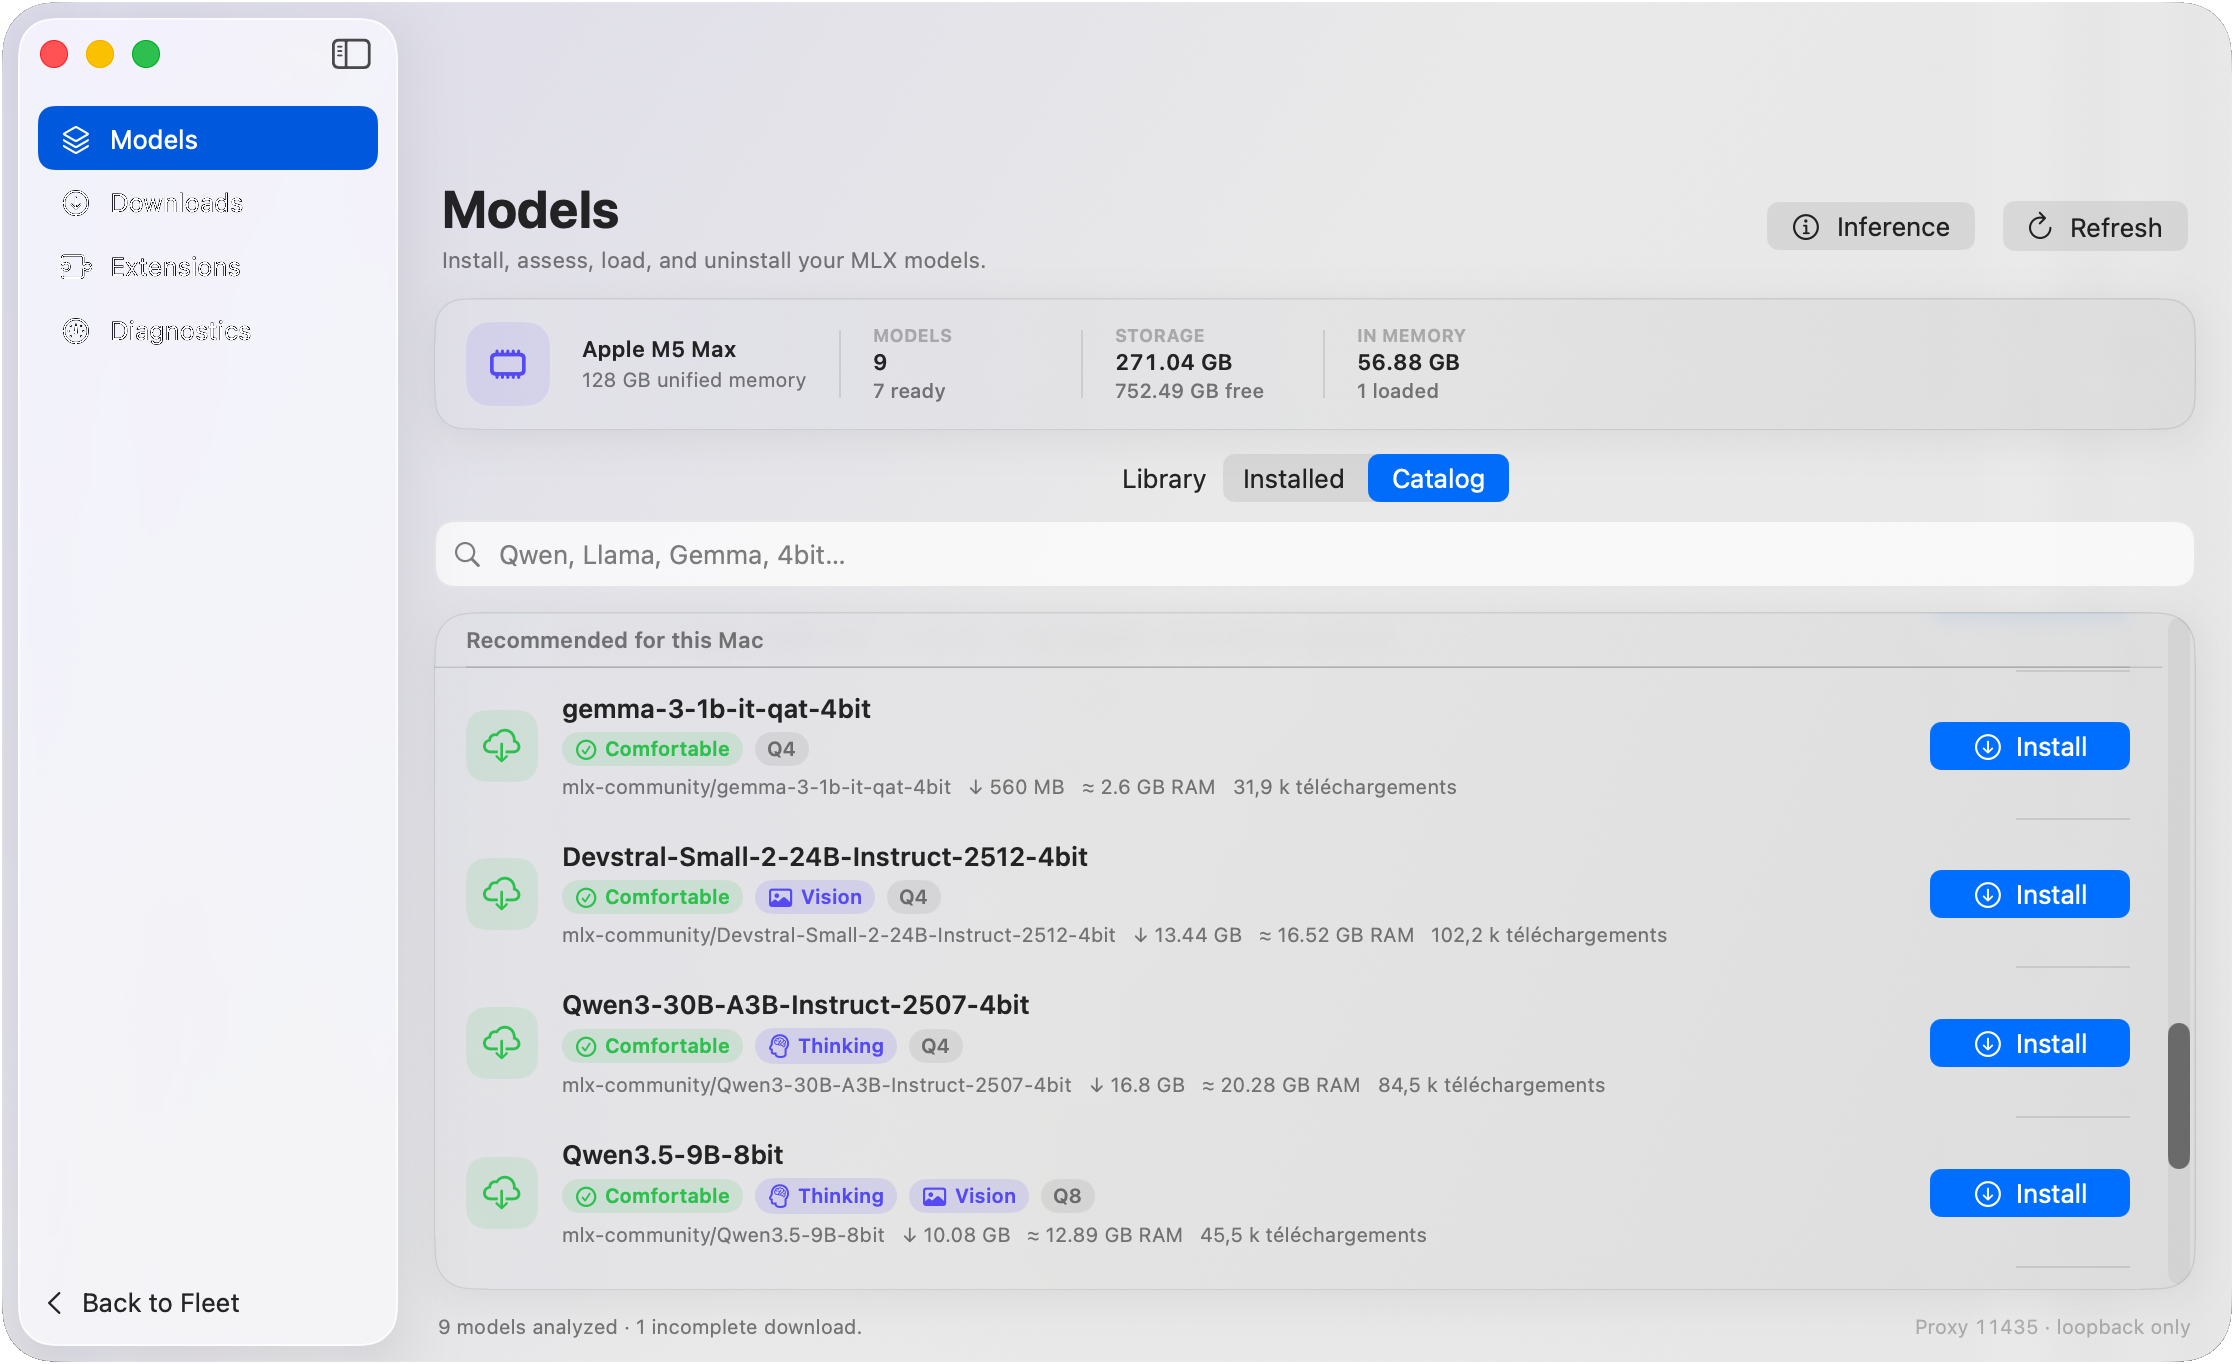Install gemma-3-1b-it-qat-4bit
The image size is (2234, 1364).
coord(2029,746)
